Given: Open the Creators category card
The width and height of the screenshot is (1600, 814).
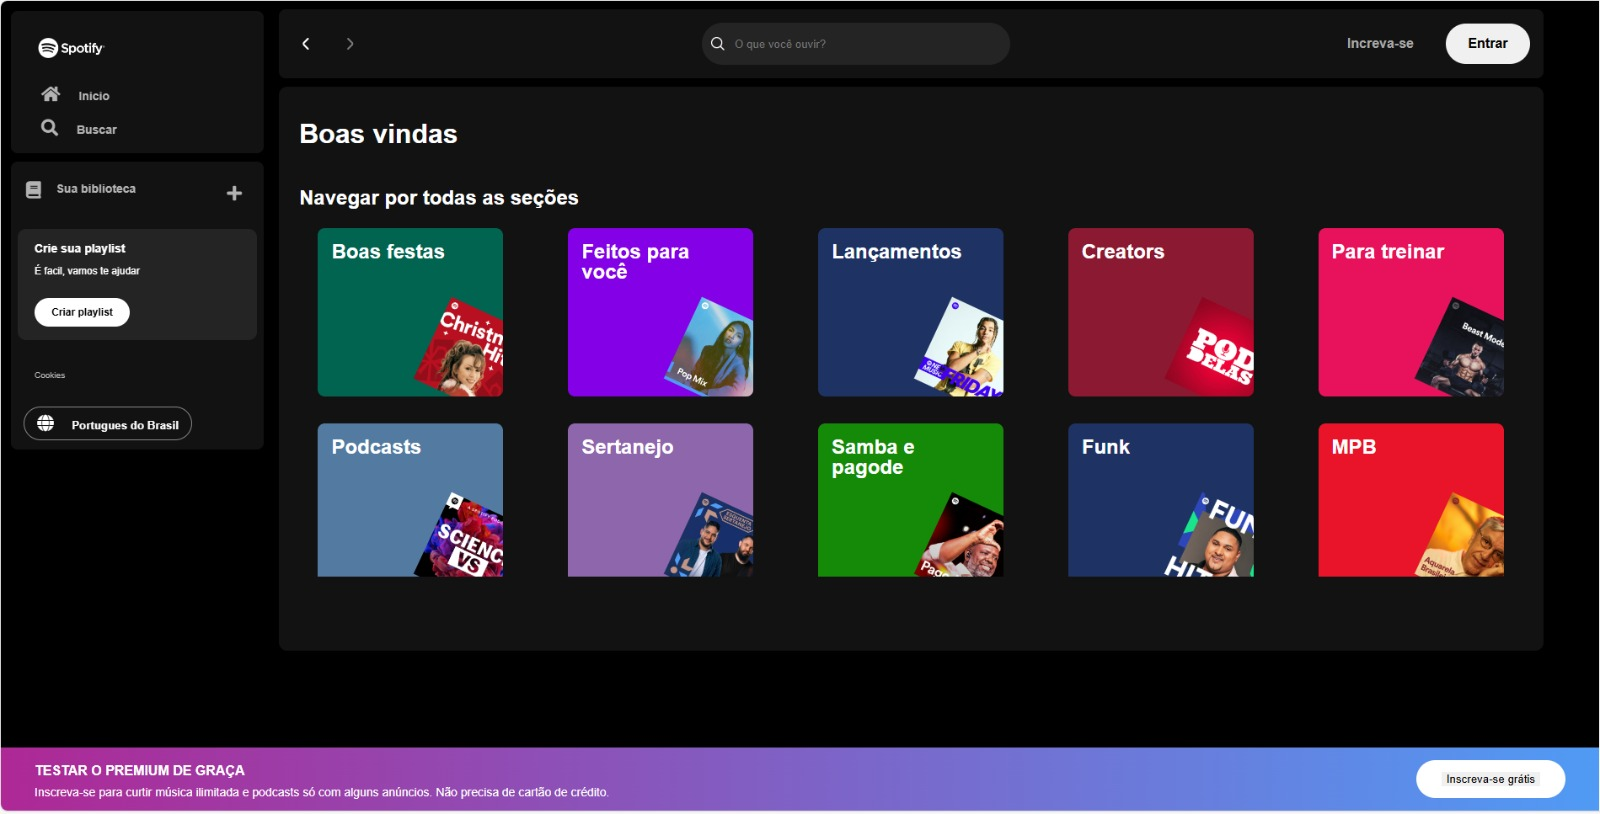Looking at the screenshot, I should pyautogui.click(x=1160, y=312).
